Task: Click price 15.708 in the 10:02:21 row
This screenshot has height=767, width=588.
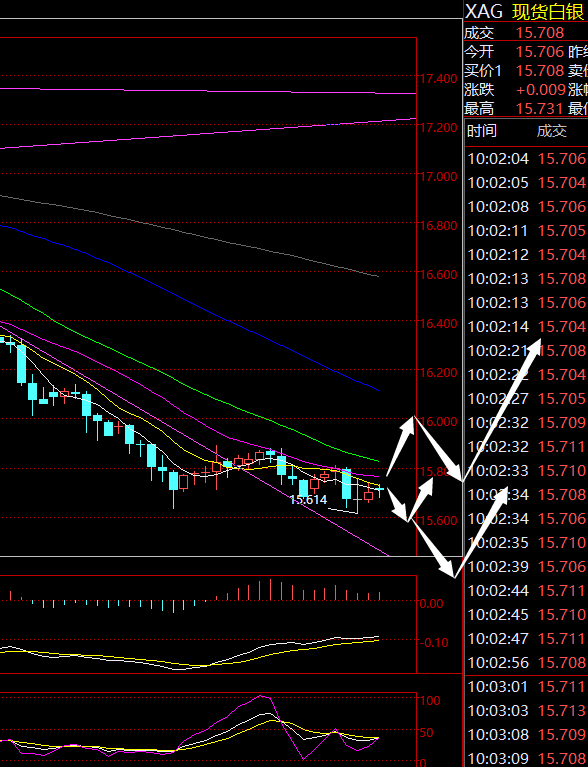Action: pyautogui.click(x=562, y=350)
